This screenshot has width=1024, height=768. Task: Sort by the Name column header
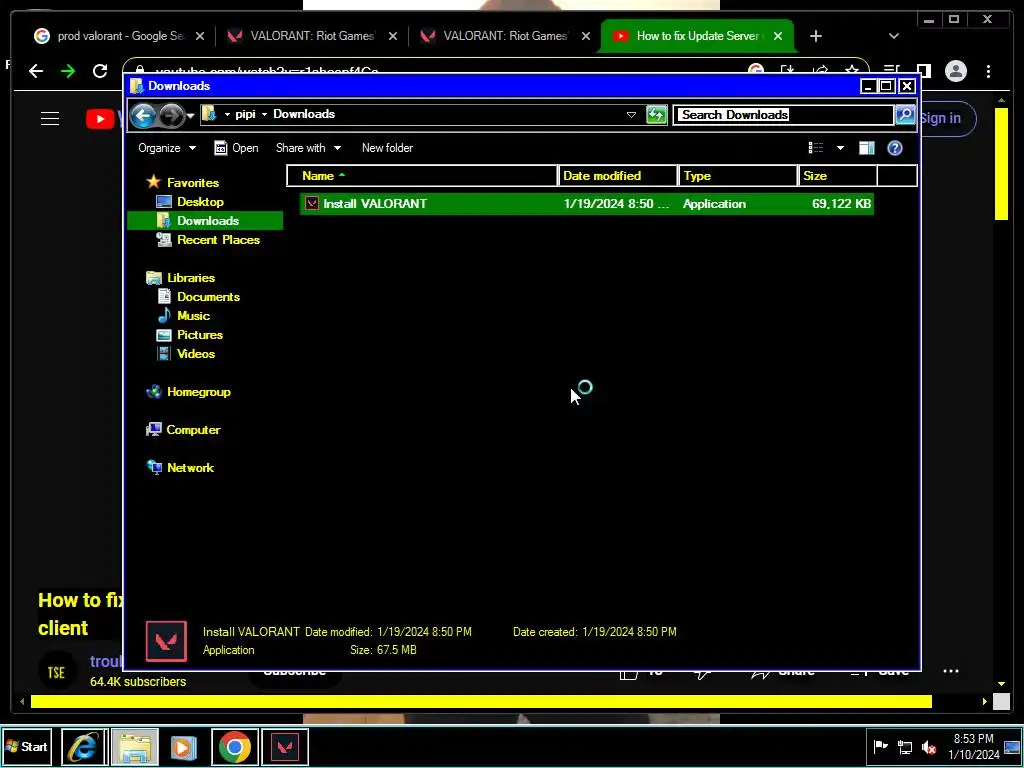coord(422,176)
